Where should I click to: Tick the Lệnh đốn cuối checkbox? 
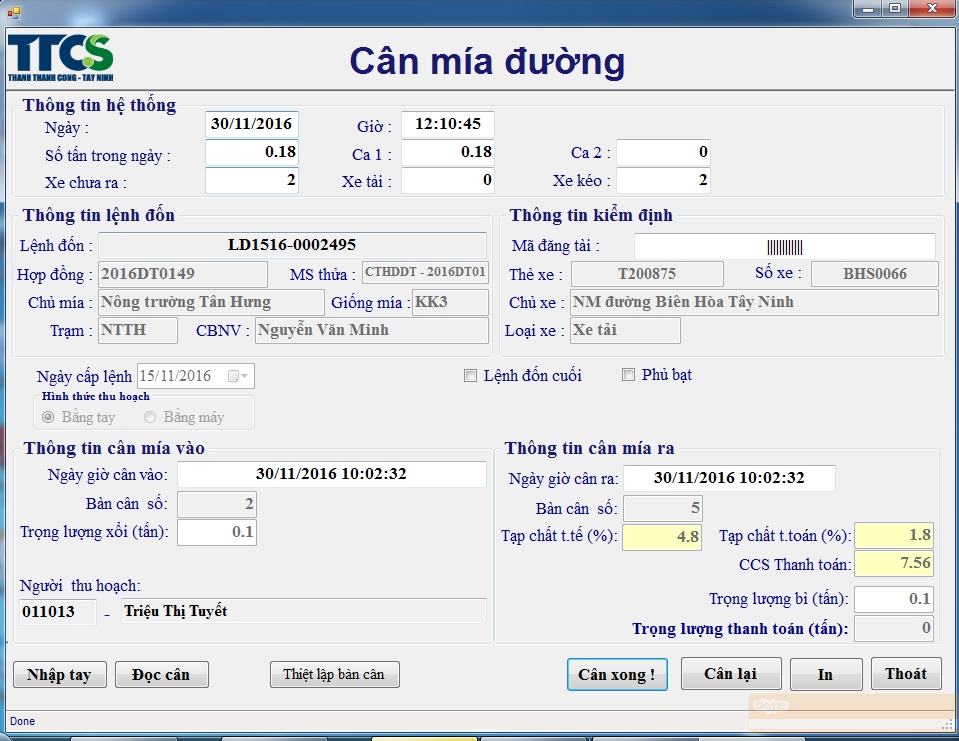pos(470,375)
